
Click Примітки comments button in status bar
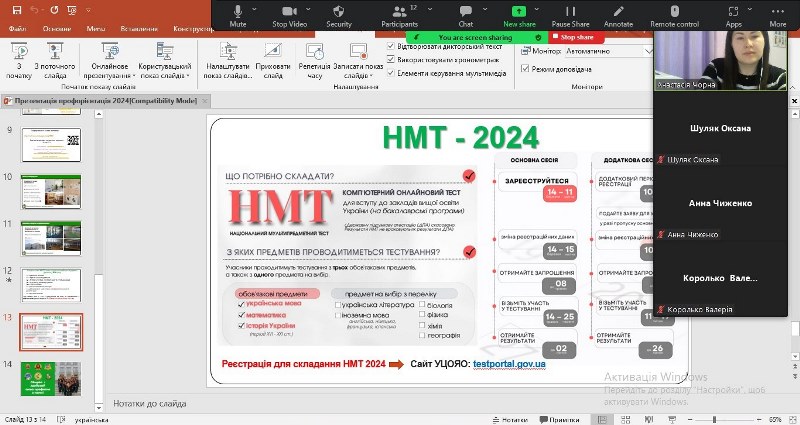(559, 420)
